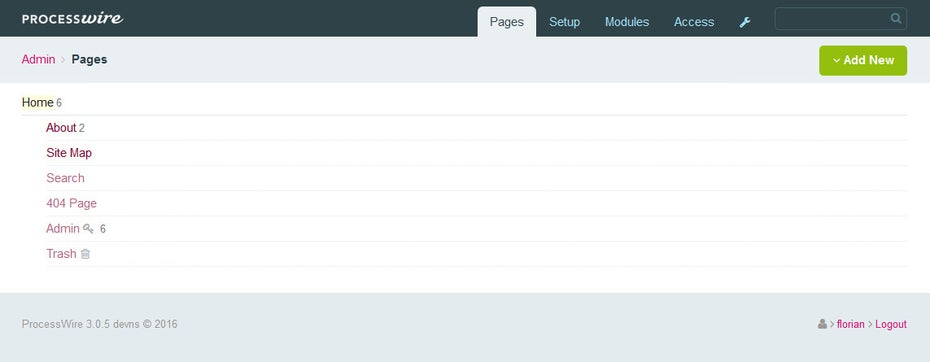Open the Access tab

[694, 22]
